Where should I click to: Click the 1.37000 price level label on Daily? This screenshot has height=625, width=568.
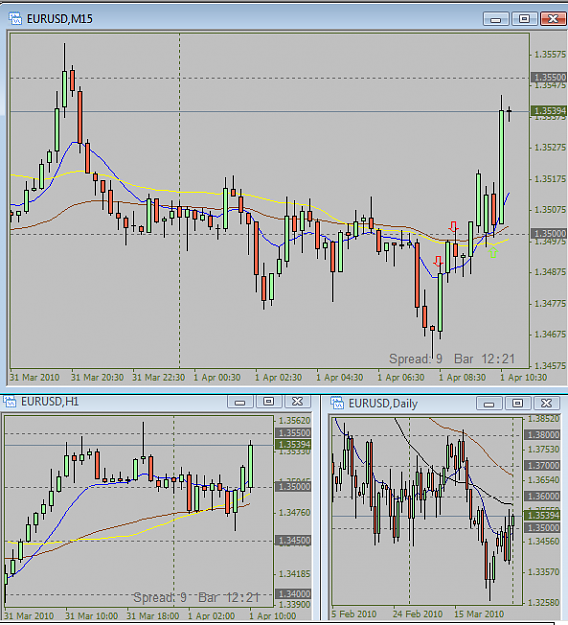click(542, 465)
